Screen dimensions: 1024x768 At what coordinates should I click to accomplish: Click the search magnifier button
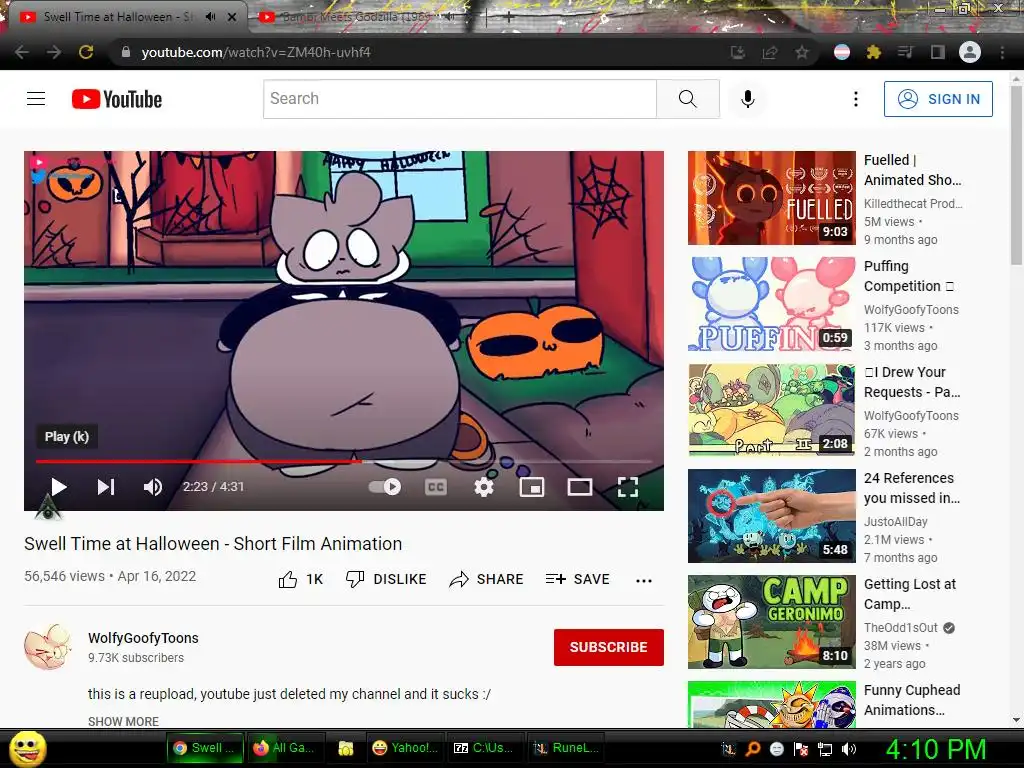688,99
